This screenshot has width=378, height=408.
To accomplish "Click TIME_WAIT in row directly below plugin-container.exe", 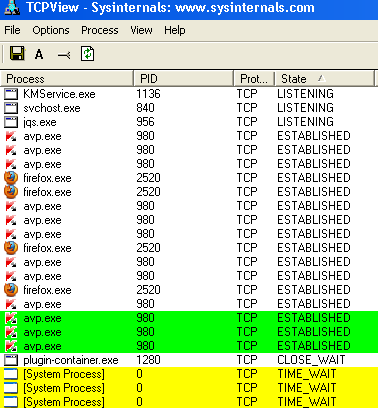I will click(x=307, y=374).
